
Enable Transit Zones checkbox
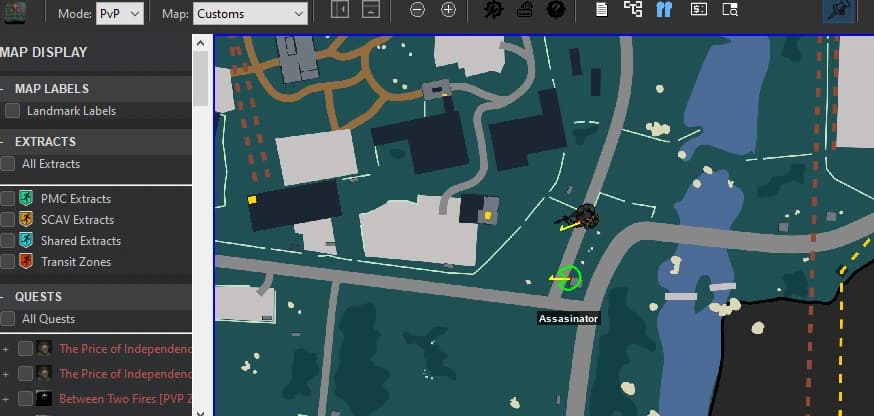pos(7,262)
